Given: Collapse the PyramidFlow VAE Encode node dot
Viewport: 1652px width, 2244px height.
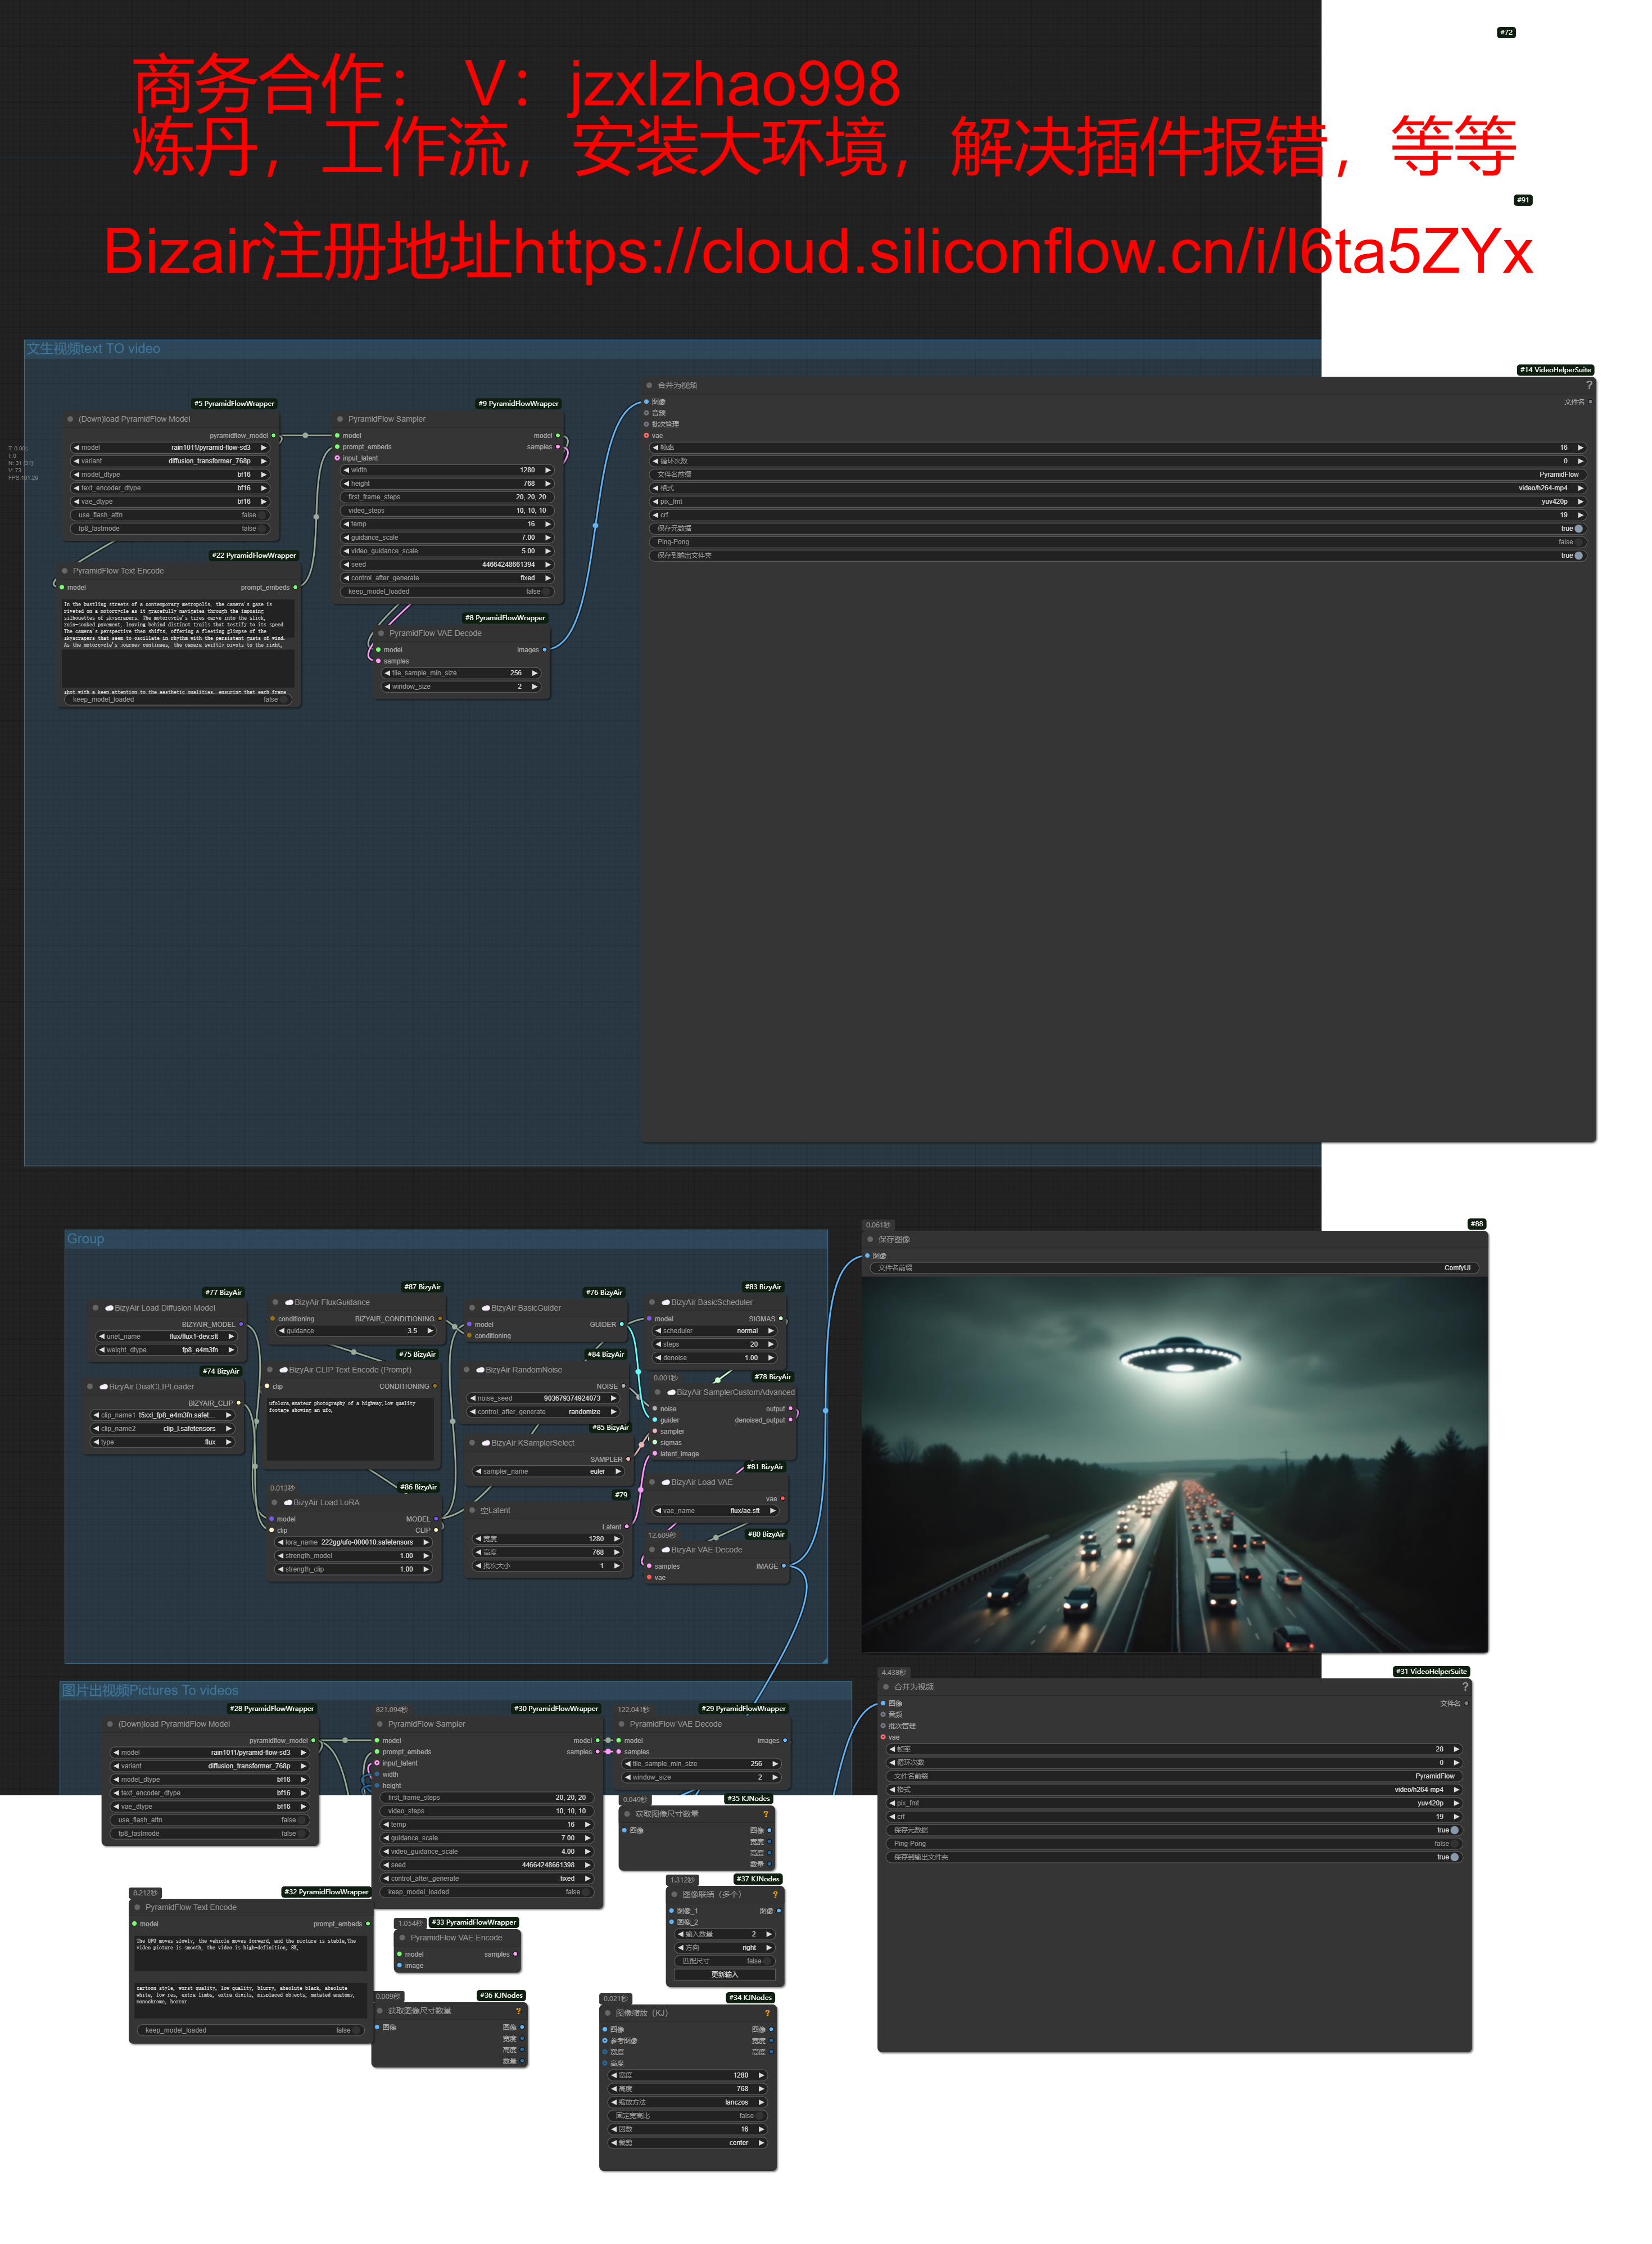Looking at the screenshot, I should point(402,1938).
